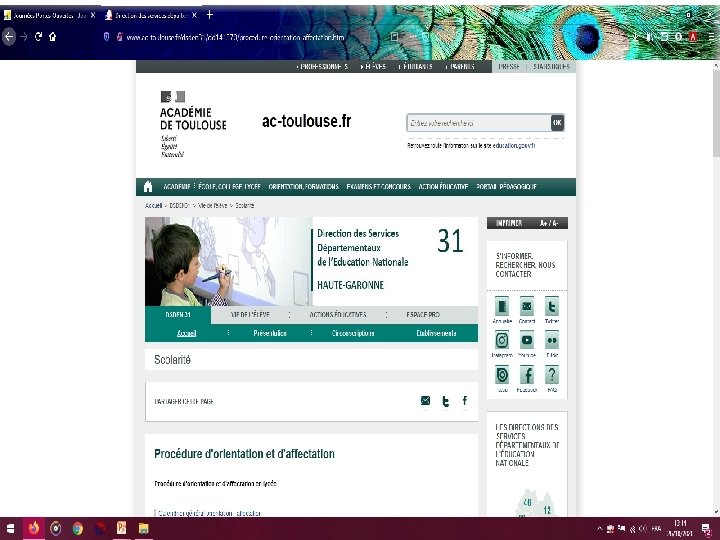Open the PRESSE link
This screenshot has height=540, width=720.
(509, 67)
